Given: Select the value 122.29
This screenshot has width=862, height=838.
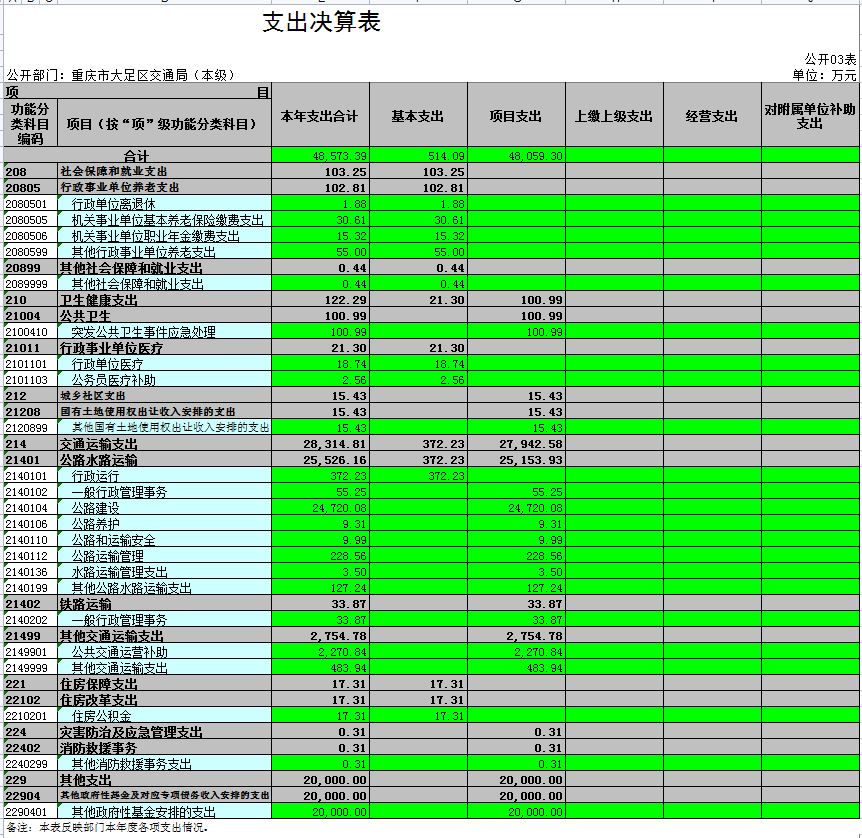Looking at the screenshot, I should (x=345, y=300).
